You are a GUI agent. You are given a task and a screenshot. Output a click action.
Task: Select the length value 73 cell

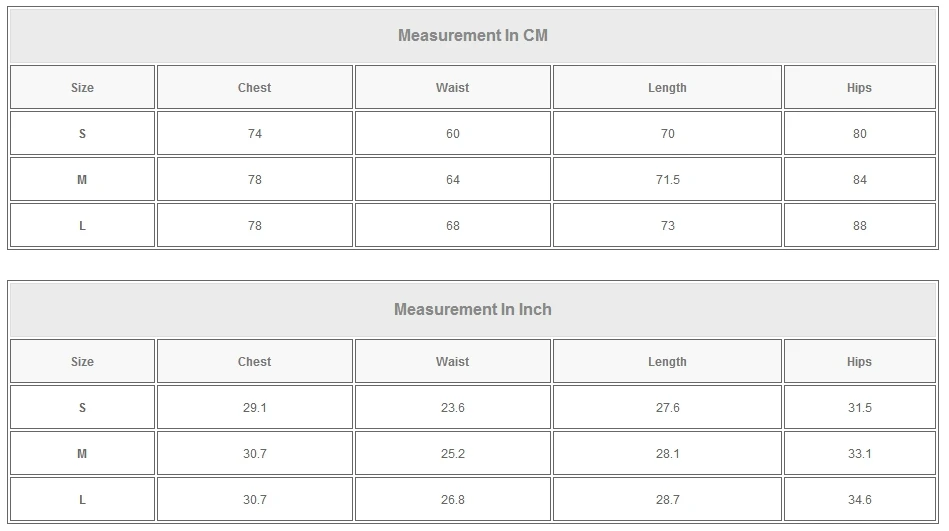667,226
